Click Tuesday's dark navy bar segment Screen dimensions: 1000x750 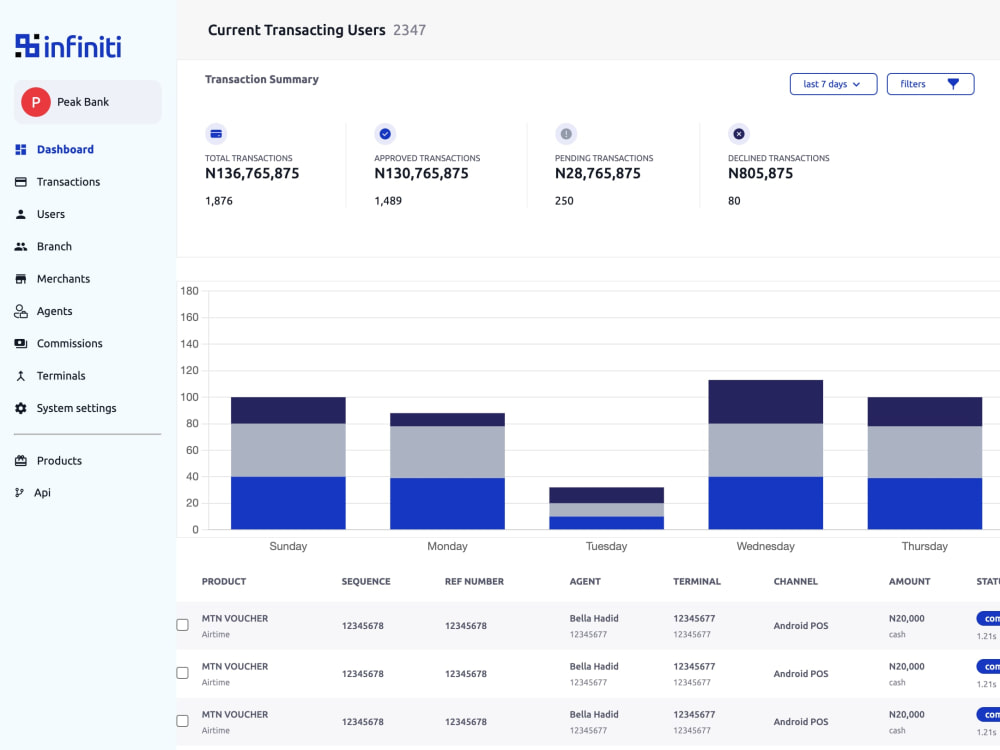607,496
